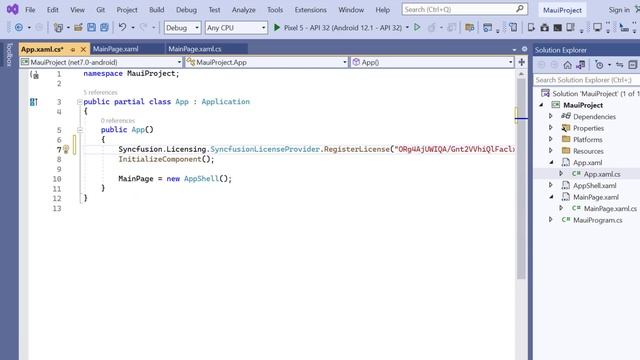Expand the AppShell.xaml node
This screenshot has width=640, height=360.
click(551, 185)
